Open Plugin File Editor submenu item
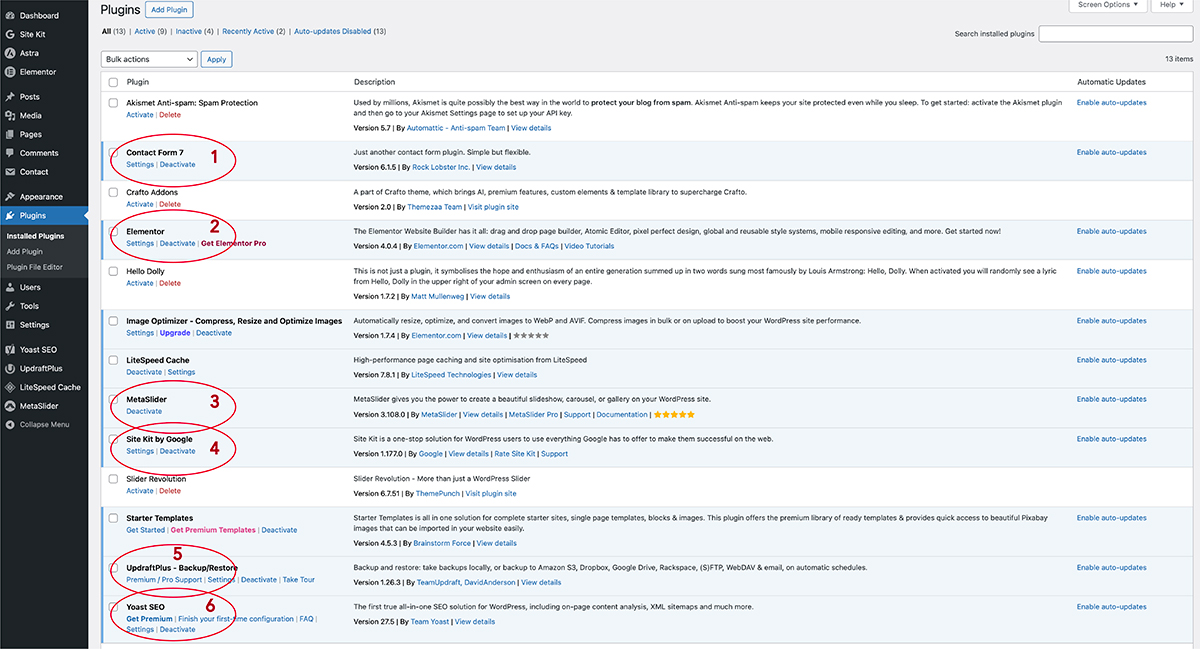 coord(35,267)
